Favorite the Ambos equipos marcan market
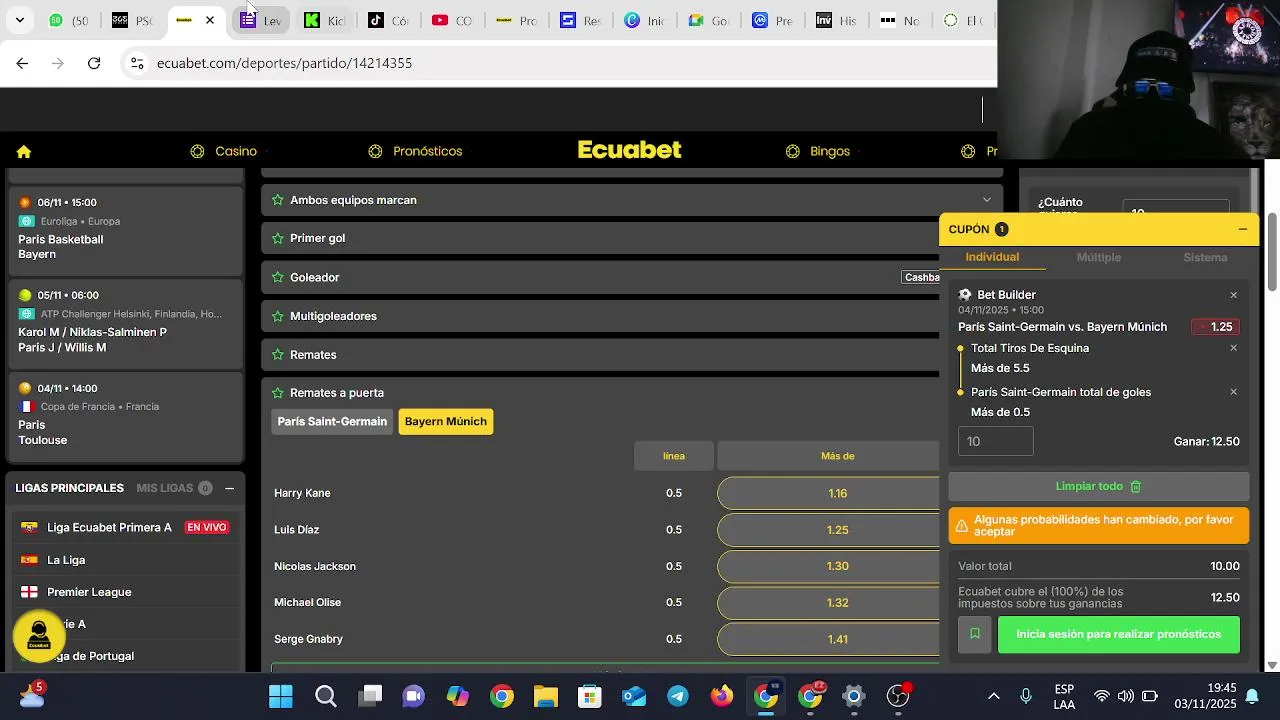The width and height of the screenshot is (1280, 720). coord(278,200)
